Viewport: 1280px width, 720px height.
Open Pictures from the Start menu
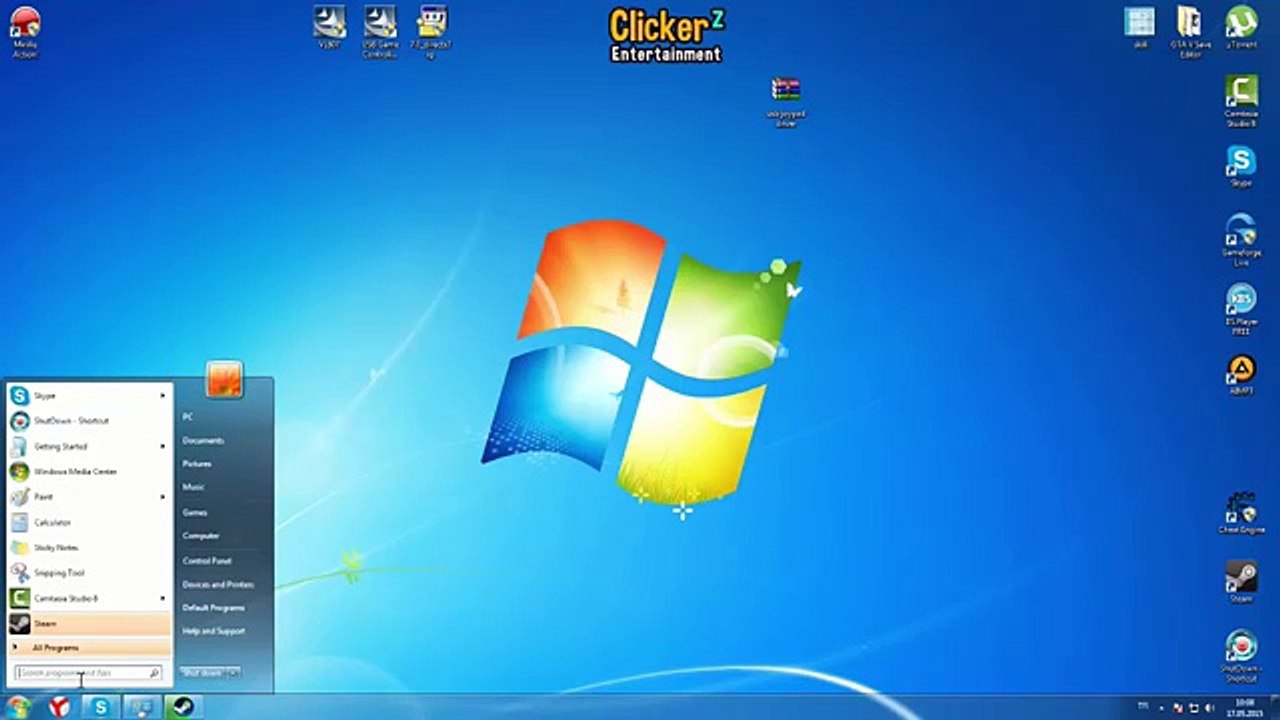click(x=197, y=464)
